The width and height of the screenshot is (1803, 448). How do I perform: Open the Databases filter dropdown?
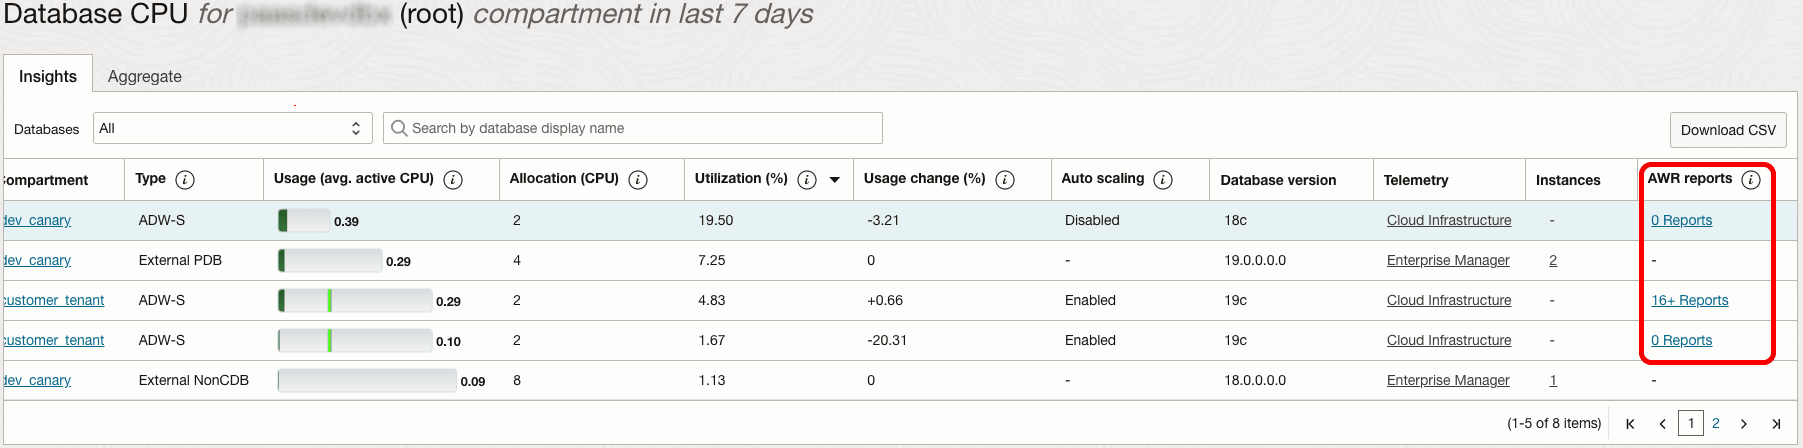tap(232, 128)
